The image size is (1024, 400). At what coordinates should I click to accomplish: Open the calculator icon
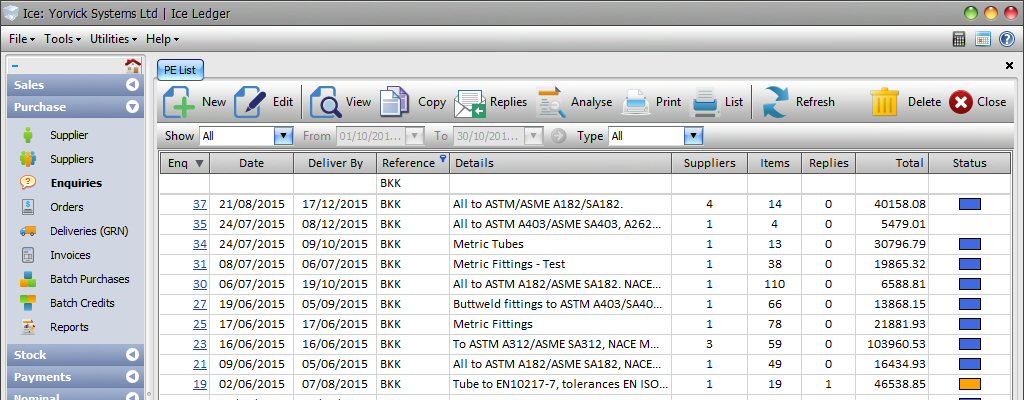point(959,39)
